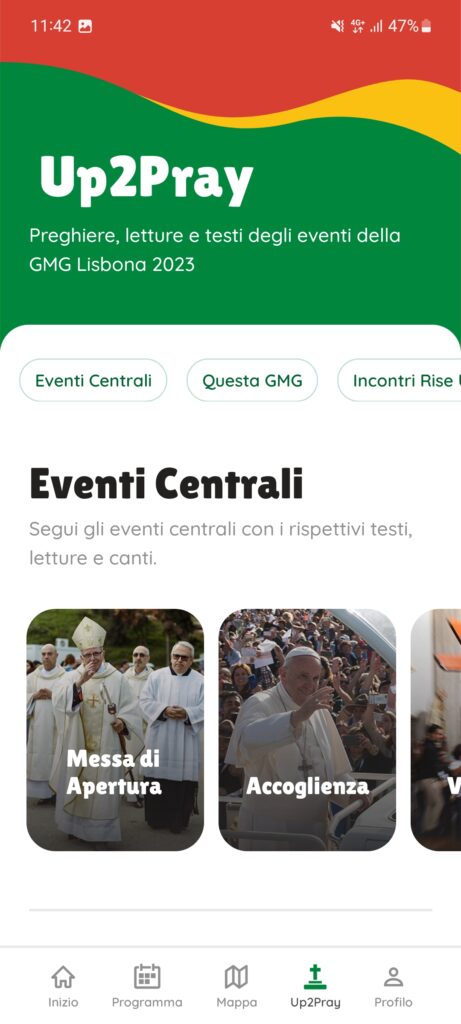Open the Programma calendar icon
This screenshot has height=1024, width=461.
pyautogui.click(x=147, y=976)
